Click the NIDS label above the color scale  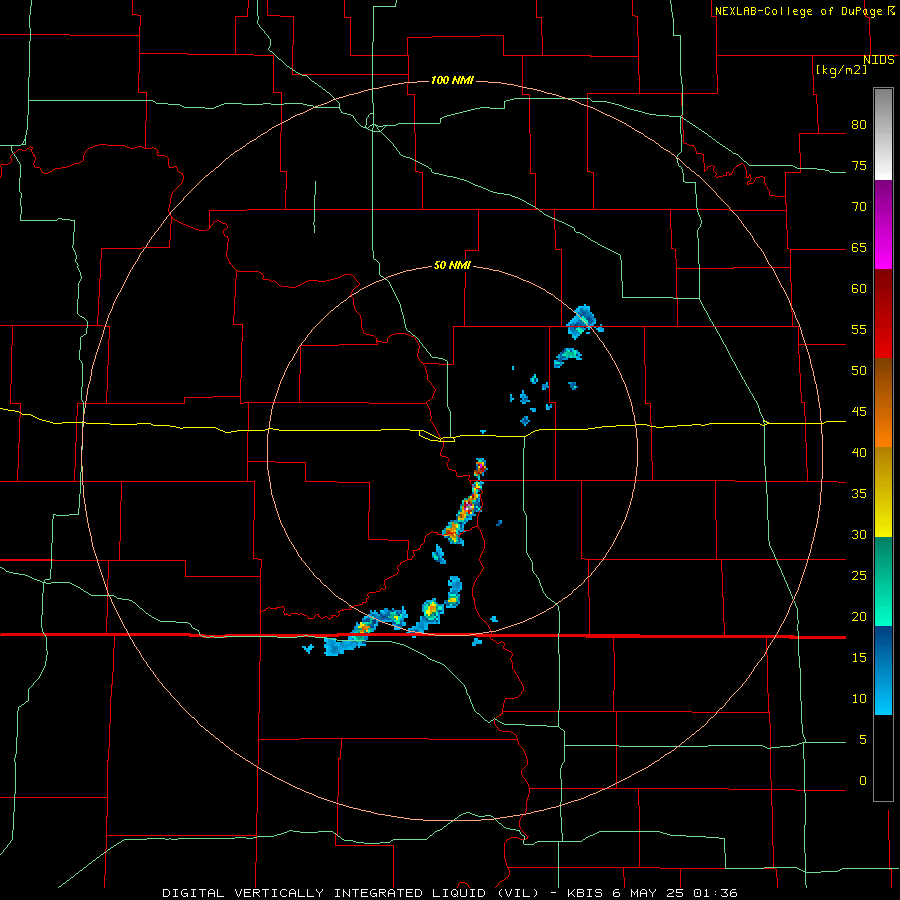click(879, 60)
